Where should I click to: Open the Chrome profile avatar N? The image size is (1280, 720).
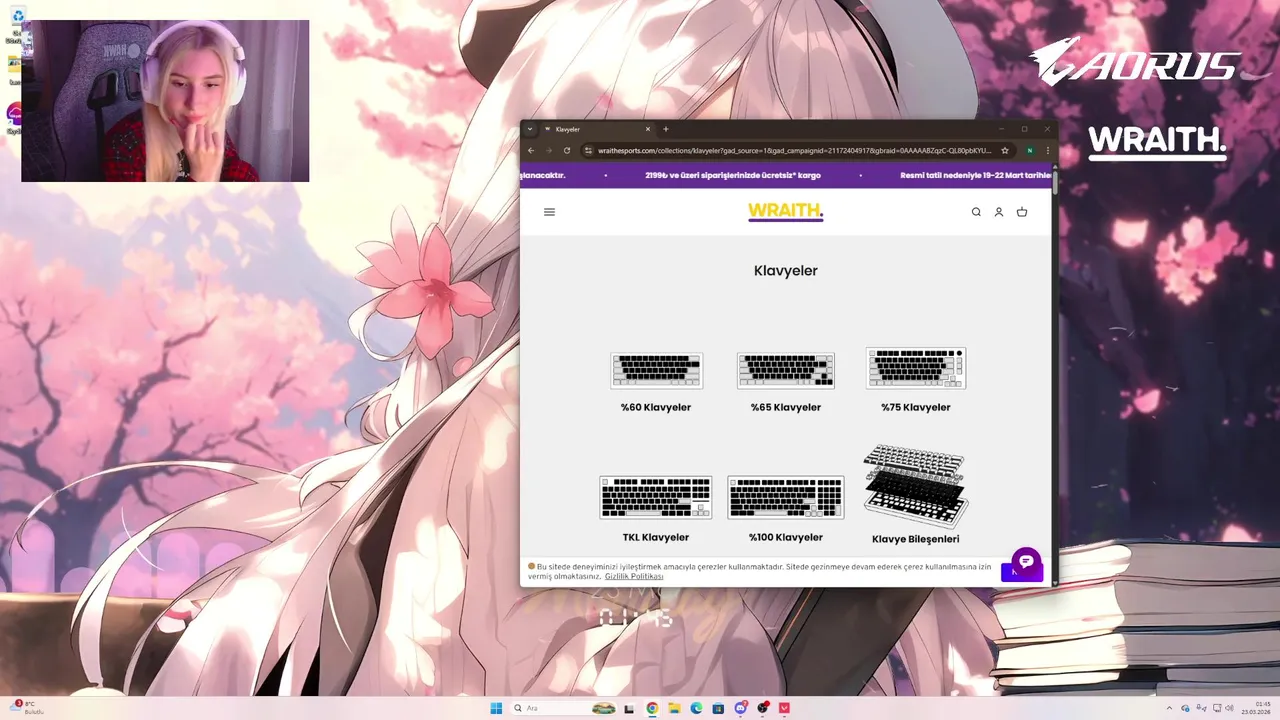tap(1030, 150)
